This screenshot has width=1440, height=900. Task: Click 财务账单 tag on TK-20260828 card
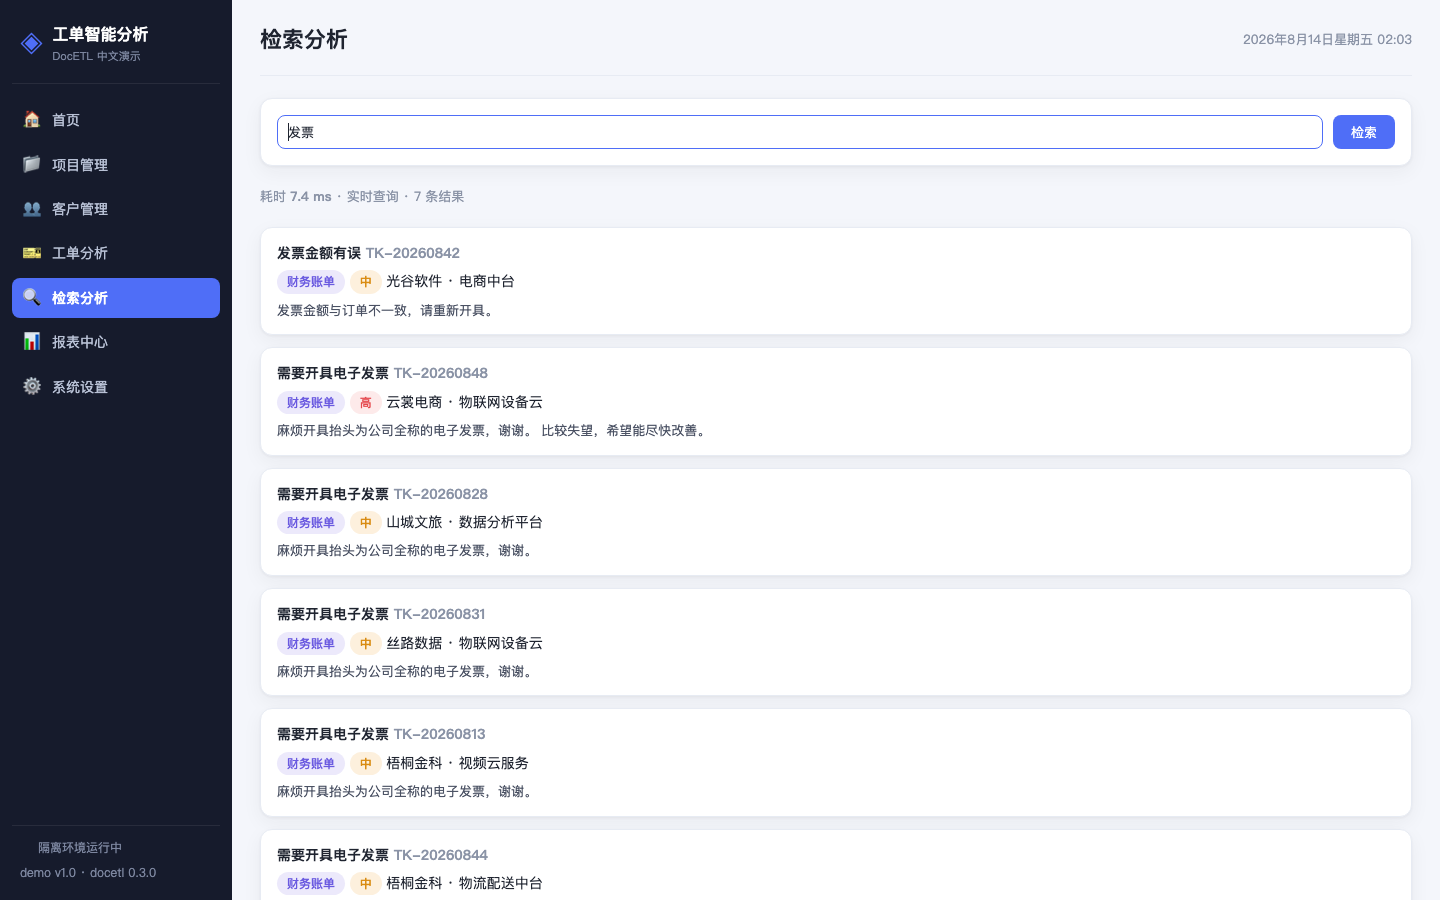coord(311,522)
